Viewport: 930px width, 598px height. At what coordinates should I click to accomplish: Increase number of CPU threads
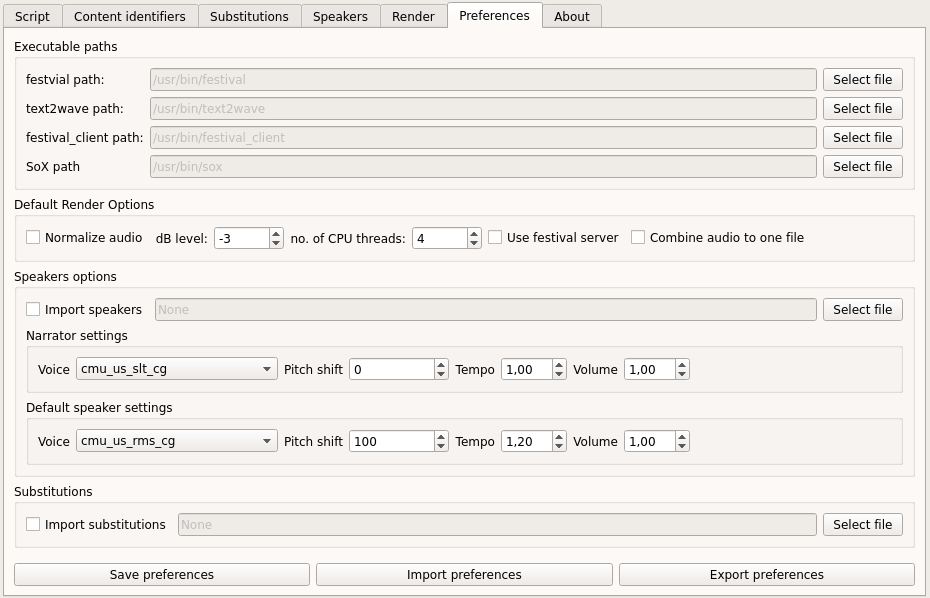click(x=474, y=233)
